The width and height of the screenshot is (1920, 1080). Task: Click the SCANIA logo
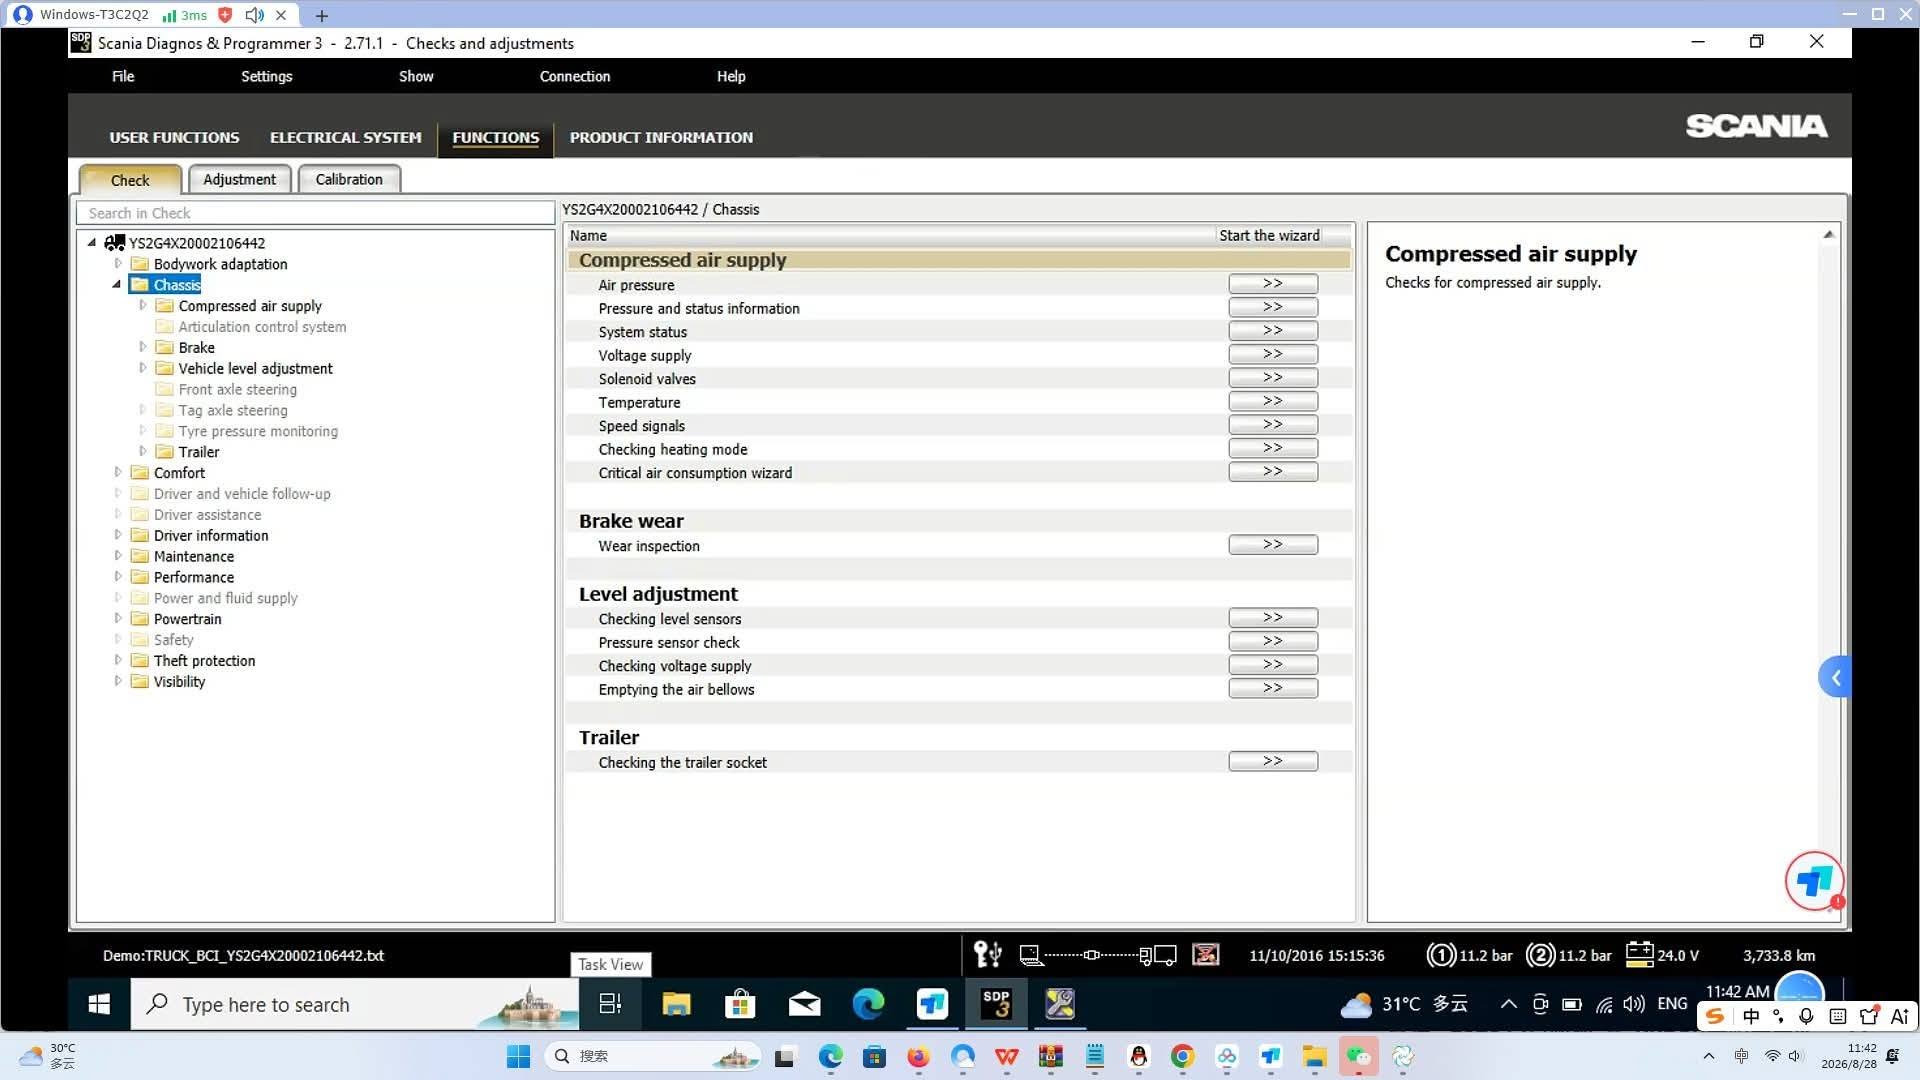click(x=1756, y=126)
